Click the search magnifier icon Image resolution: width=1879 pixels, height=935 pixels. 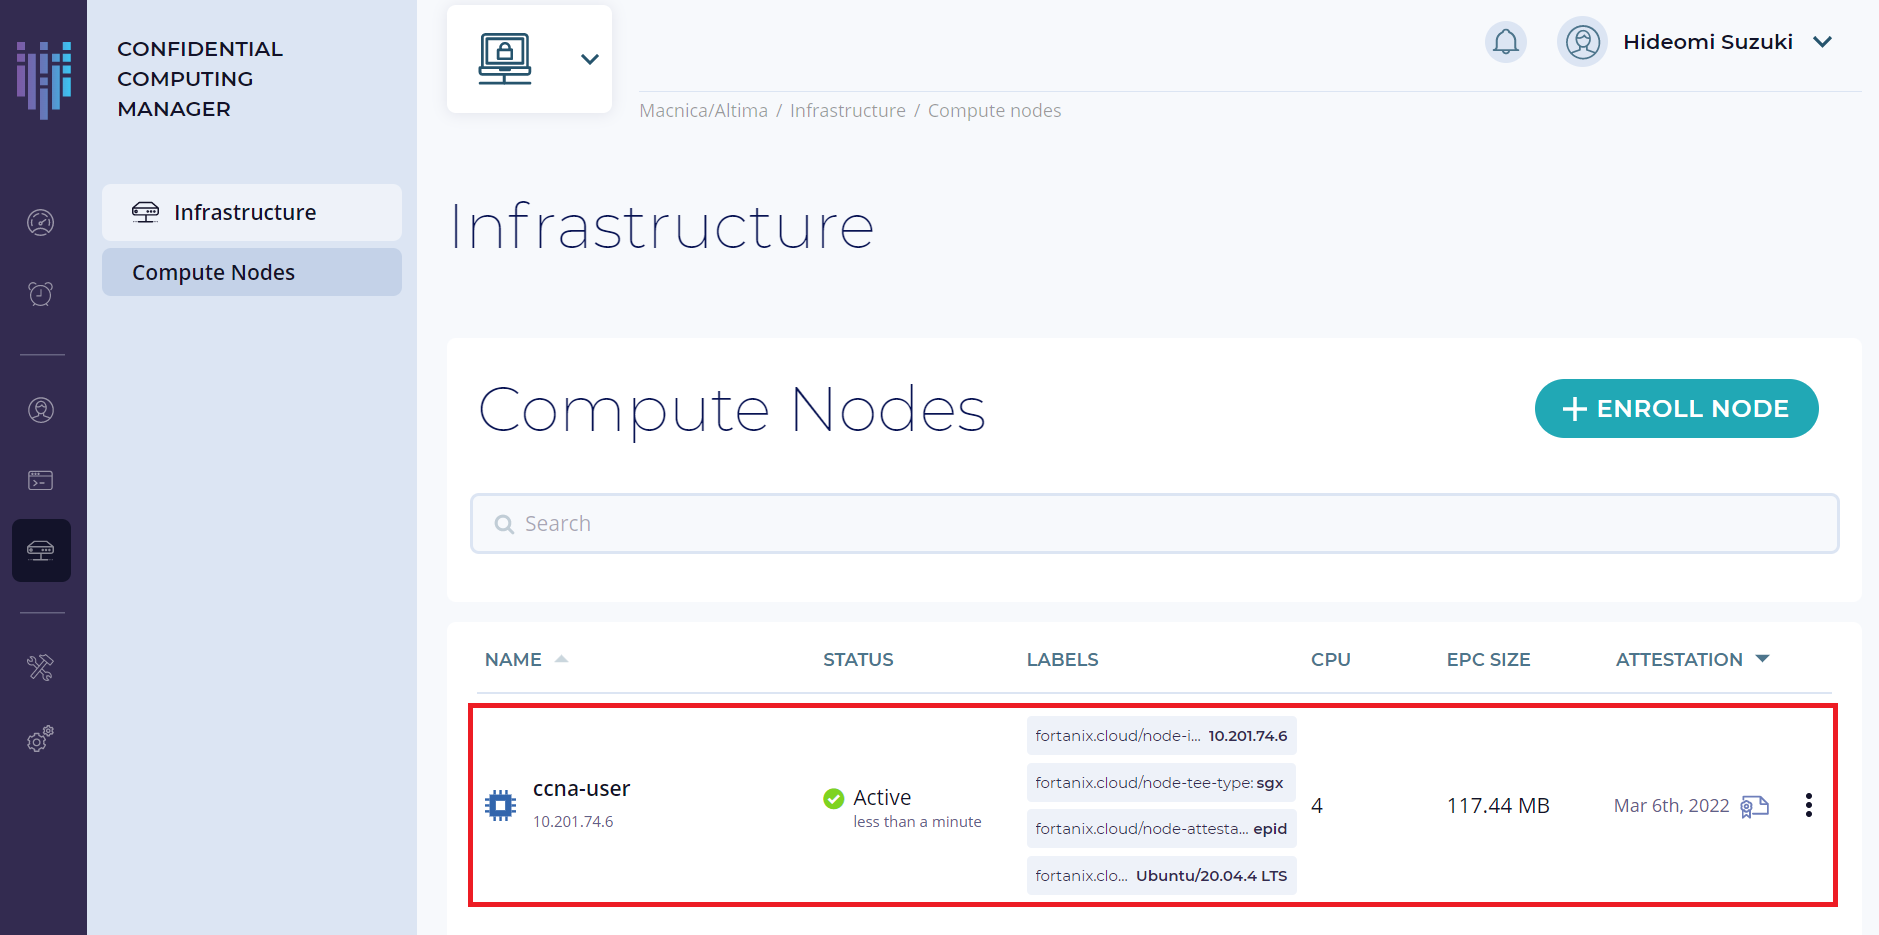click(x=504, y=524)
